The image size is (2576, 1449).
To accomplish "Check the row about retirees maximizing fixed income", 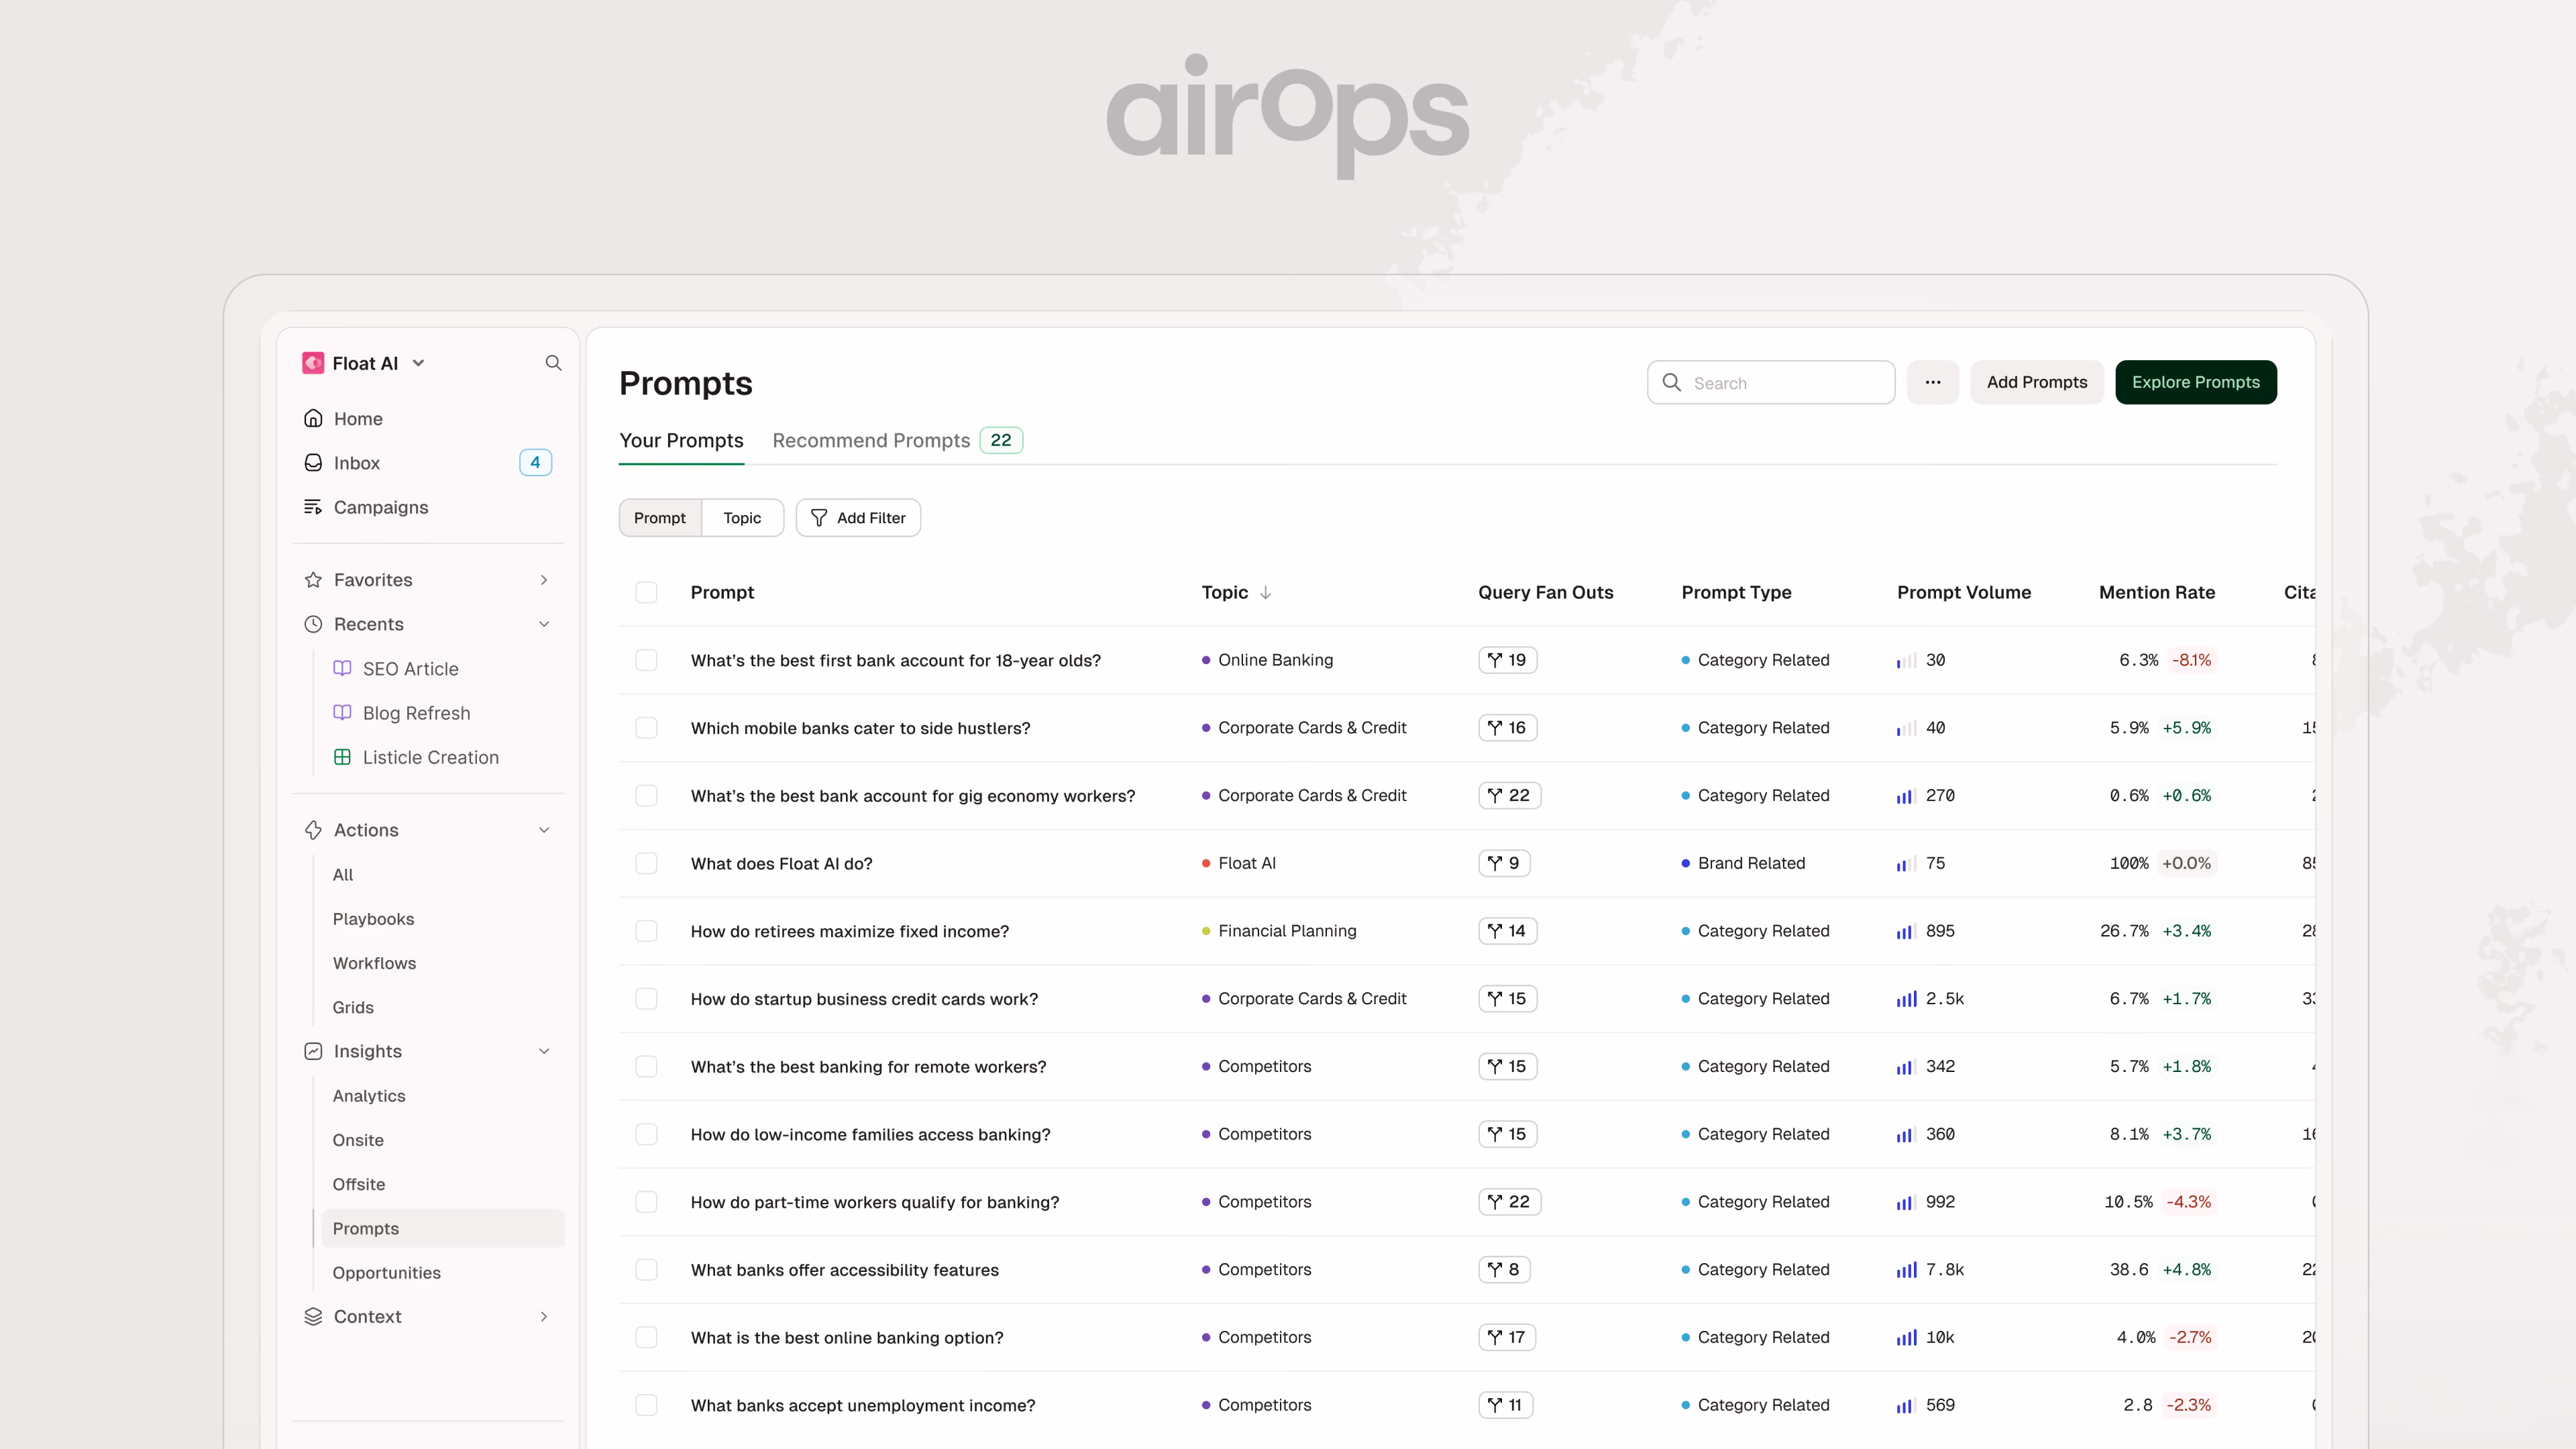I will click(646, 931).
